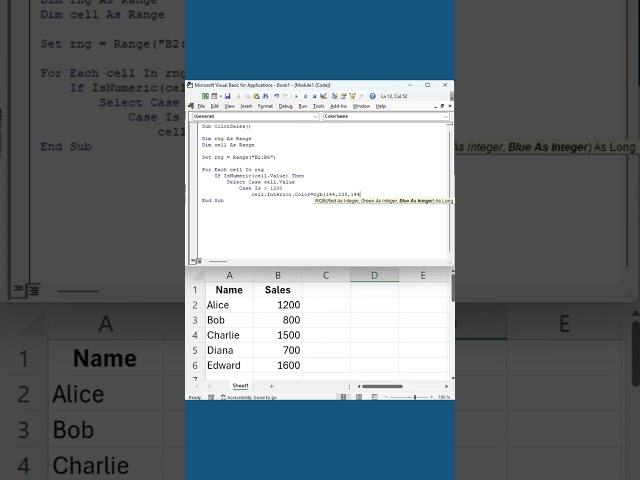Toggle Design Mode icon in toolbar
The height and width of the screenshot is (480, 640).
click(323, 96)
